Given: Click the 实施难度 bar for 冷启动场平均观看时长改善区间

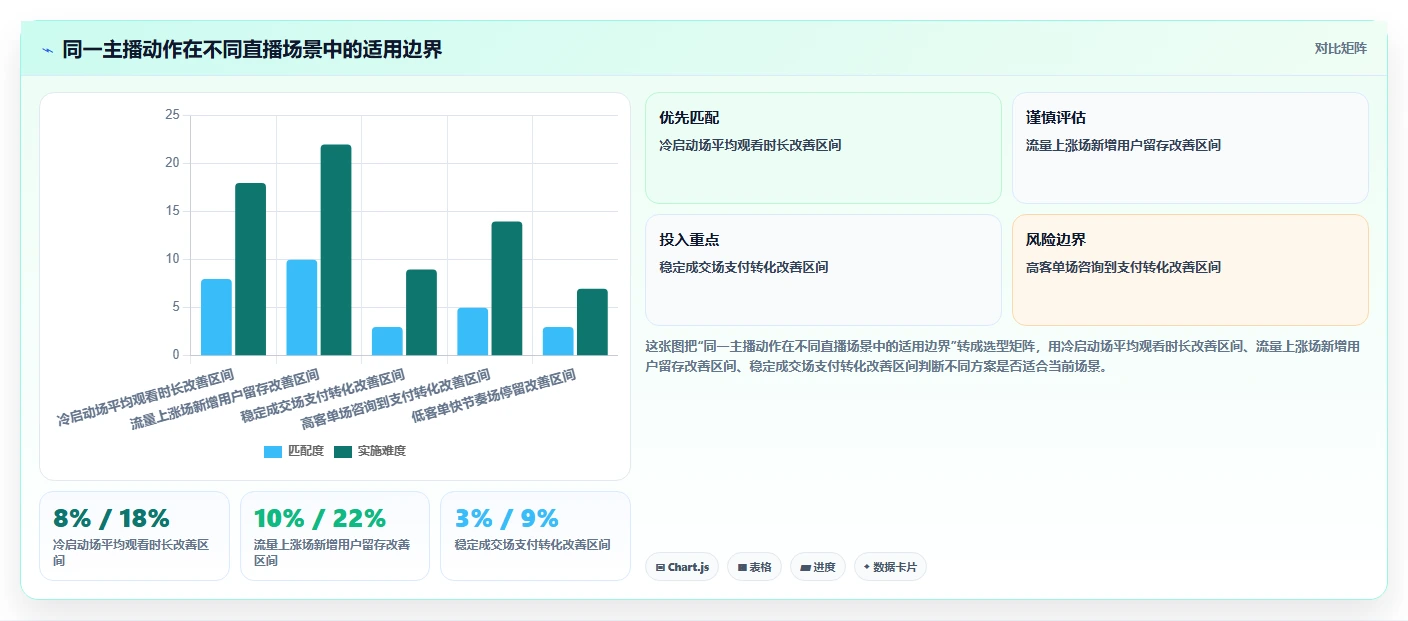Looking at the screenshot, I should click(x=250, y=269).
